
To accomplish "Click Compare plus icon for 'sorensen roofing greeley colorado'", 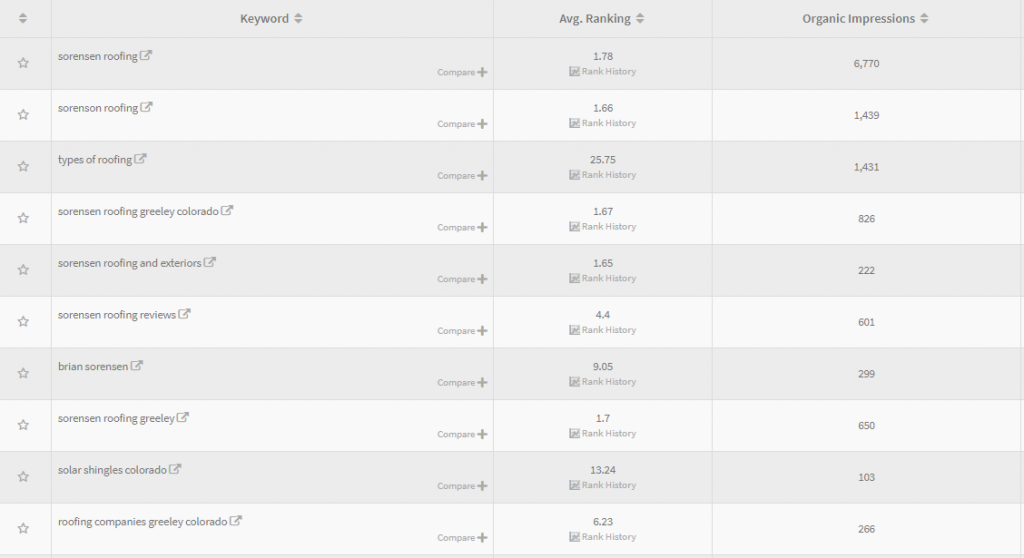I will coord(482,227).
